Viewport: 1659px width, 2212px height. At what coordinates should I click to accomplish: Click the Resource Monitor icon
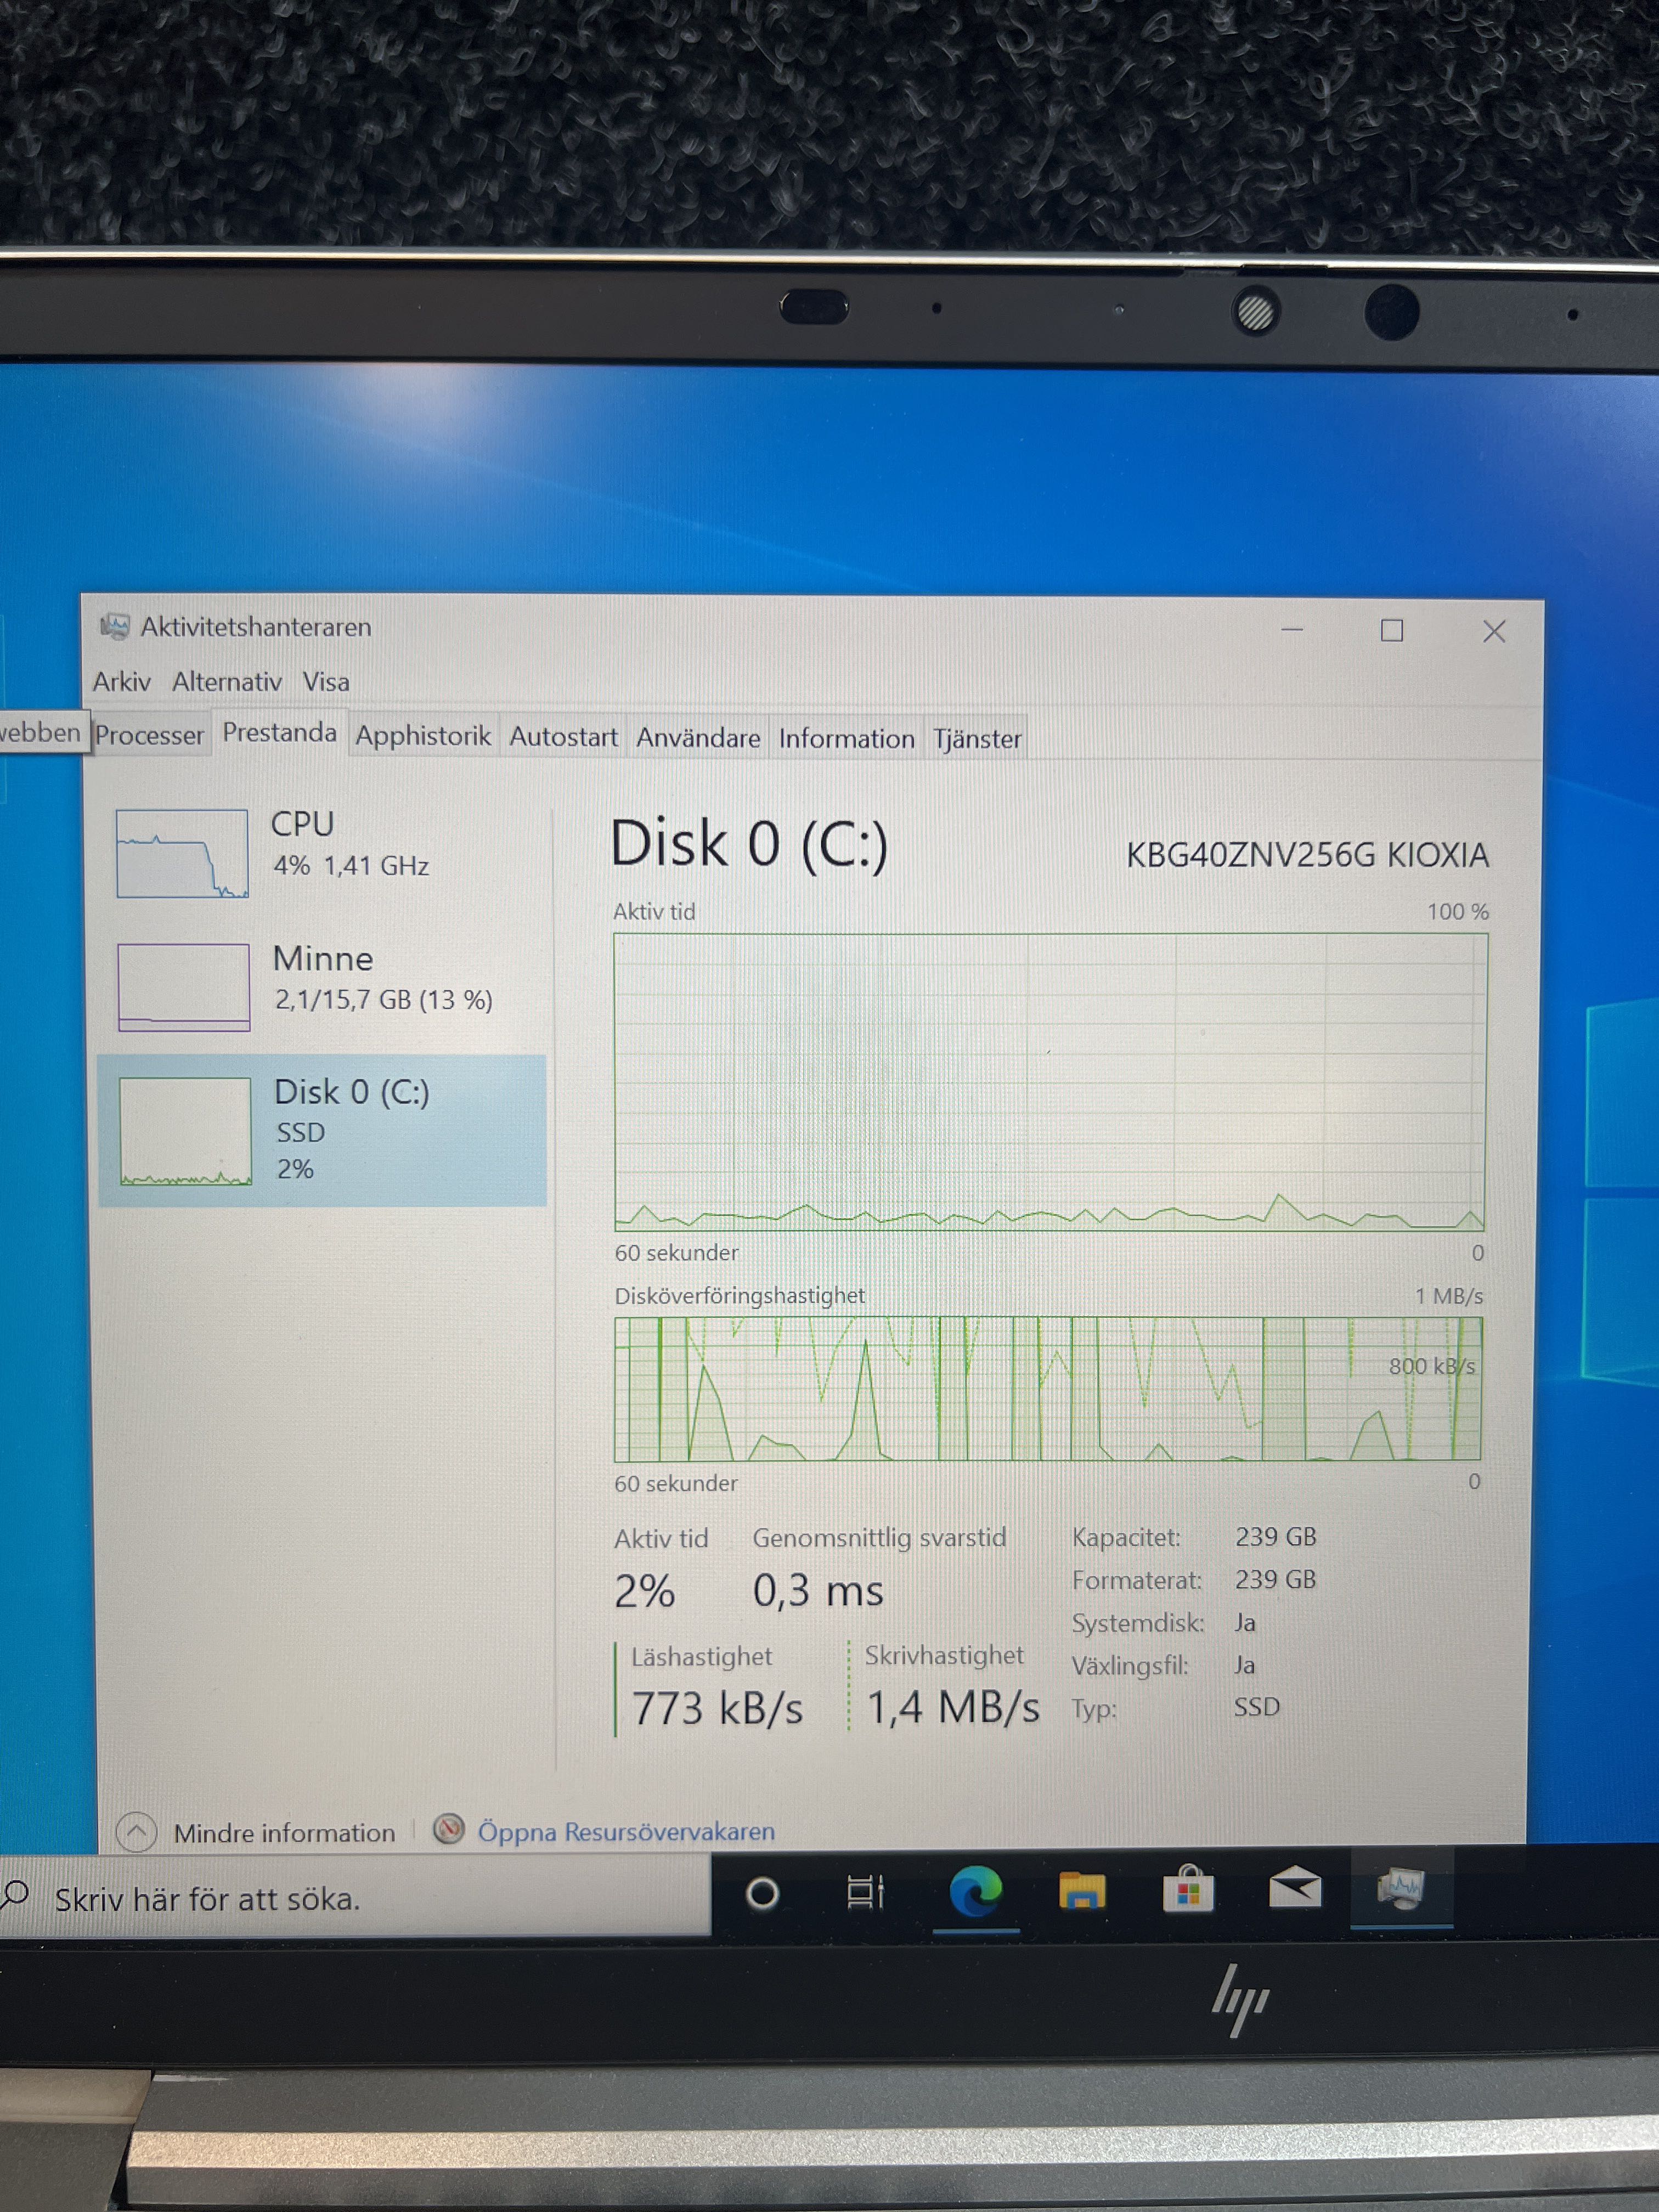click(449, 1830)
